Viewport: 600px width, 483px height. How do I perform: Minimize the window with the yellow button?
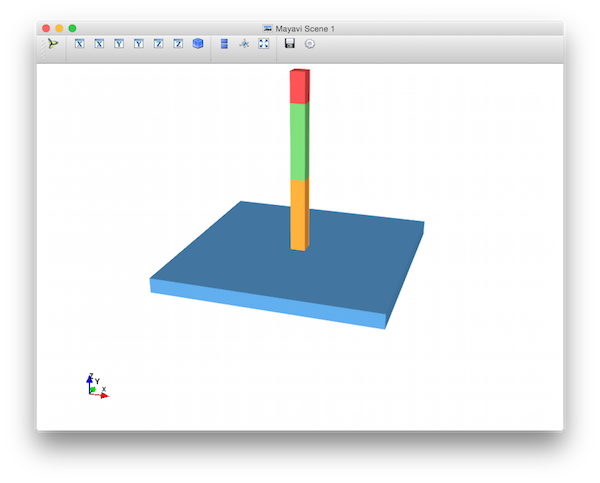click(x=59, y=28)
